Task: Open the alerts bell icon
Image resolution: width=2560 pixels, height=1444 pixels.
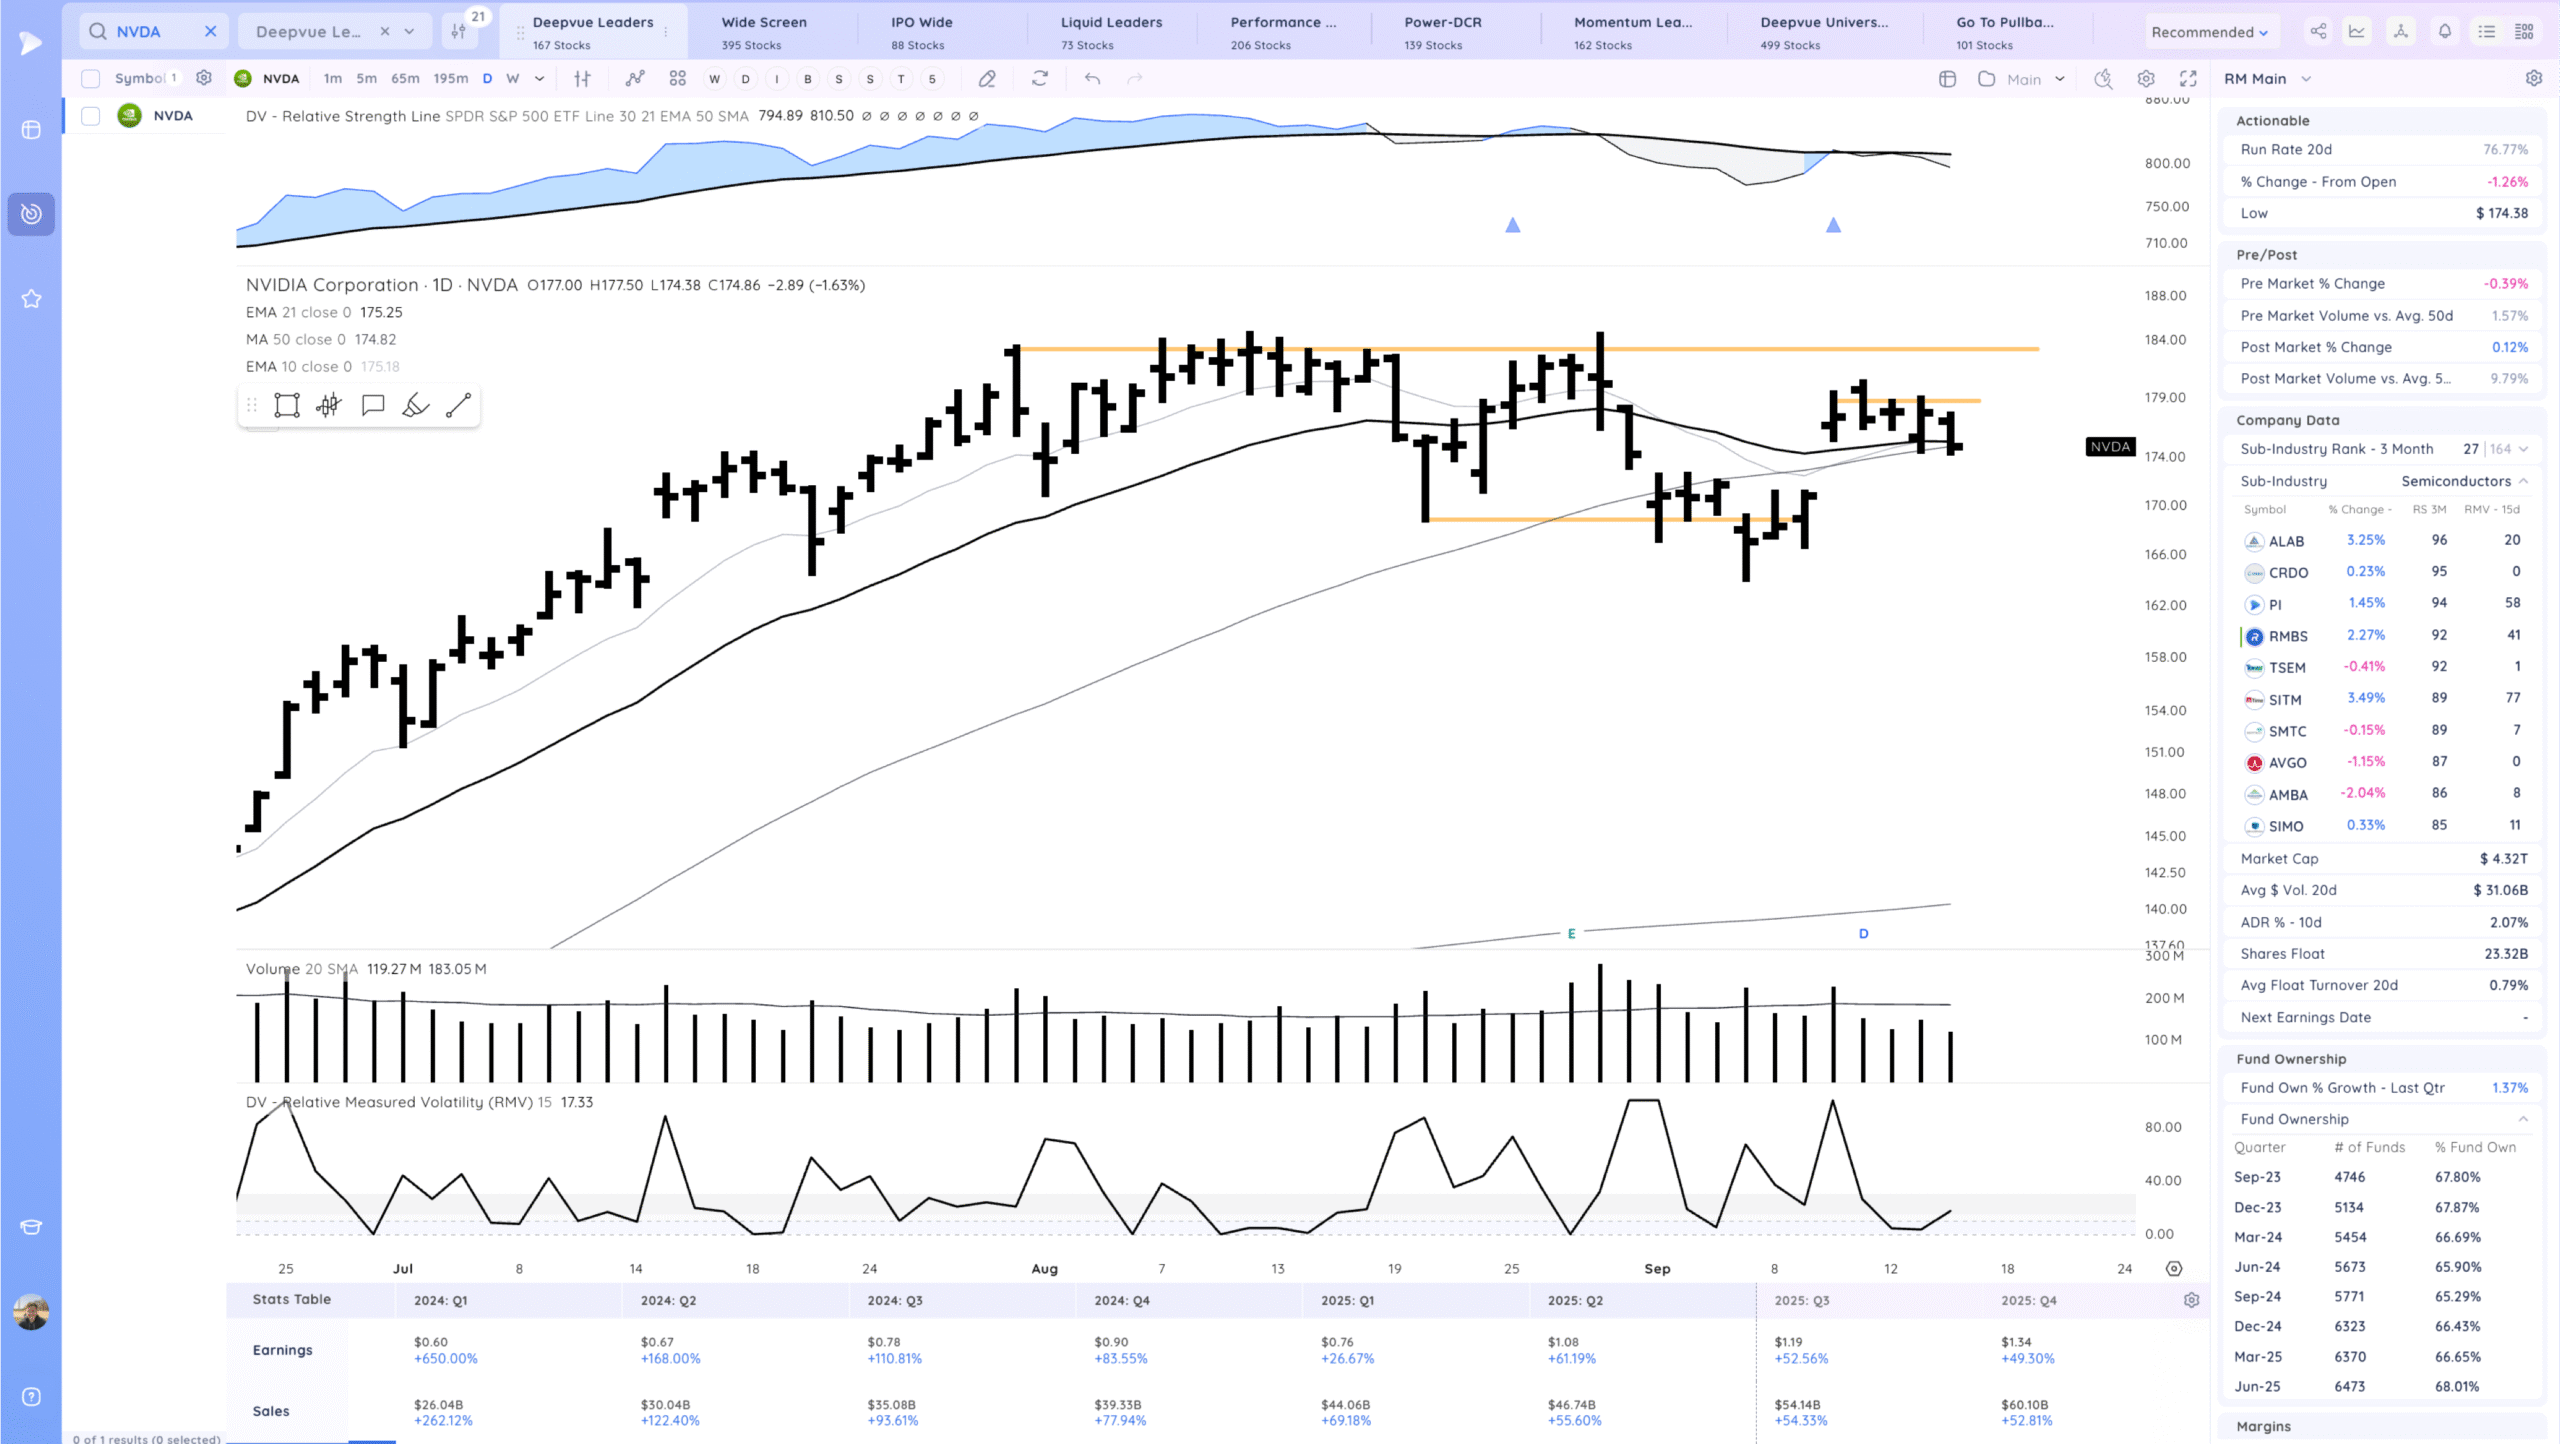Action: pos(2444,31)
